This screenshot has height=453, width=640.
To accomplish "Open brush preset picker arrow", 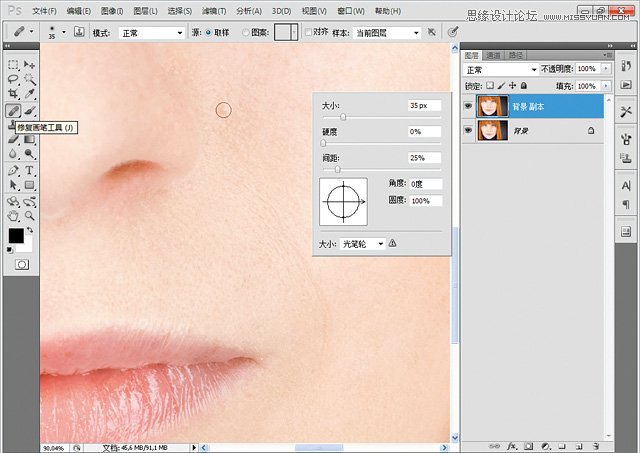I will [64, 32].
